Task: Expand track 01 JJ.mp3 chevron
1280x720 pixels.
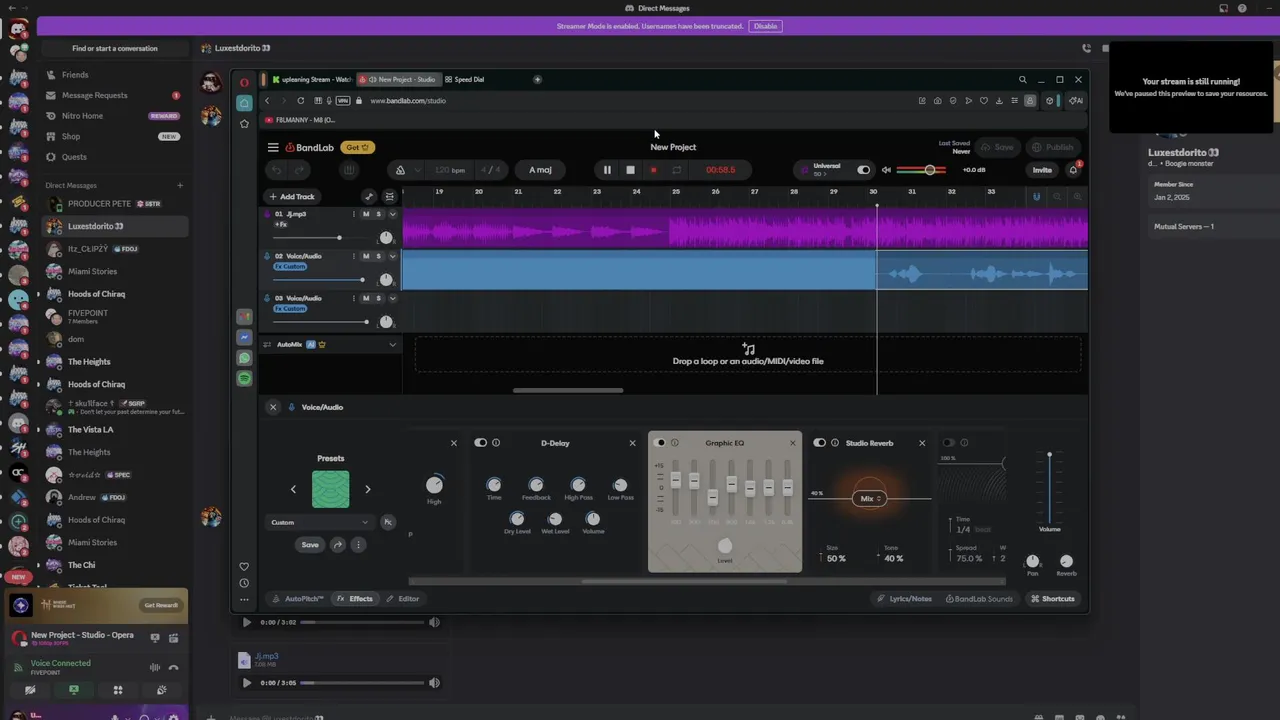Action: [x=392, y=214]
